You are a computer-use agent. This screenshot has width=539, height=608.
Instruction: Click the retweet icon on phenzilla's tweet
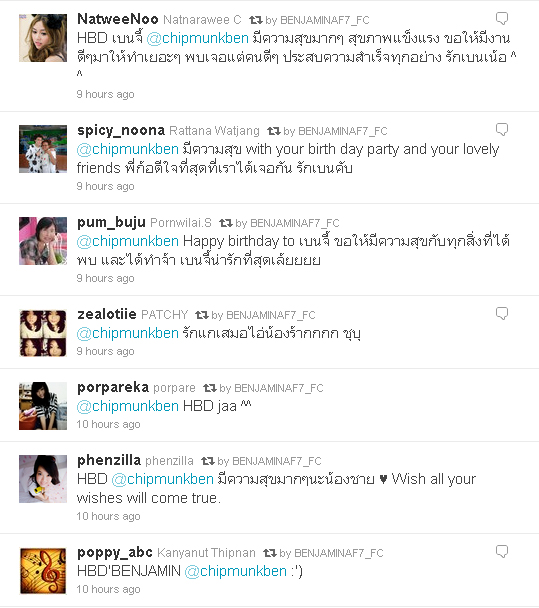(208, 461)
